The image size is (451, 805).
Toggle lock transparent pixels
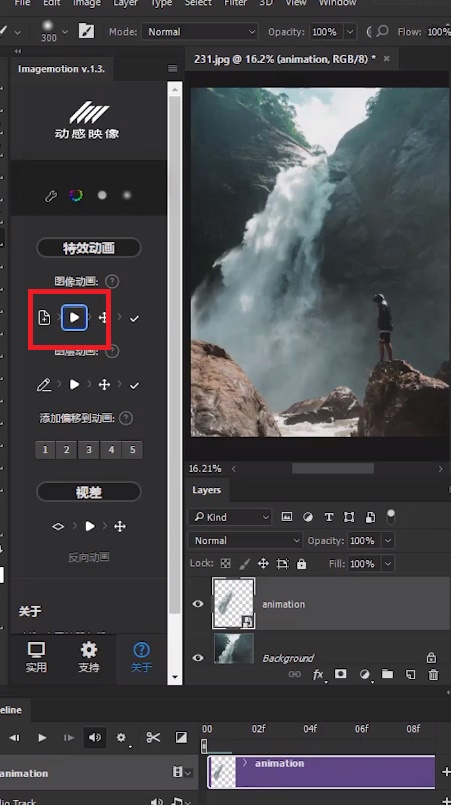tap(226, 563)
